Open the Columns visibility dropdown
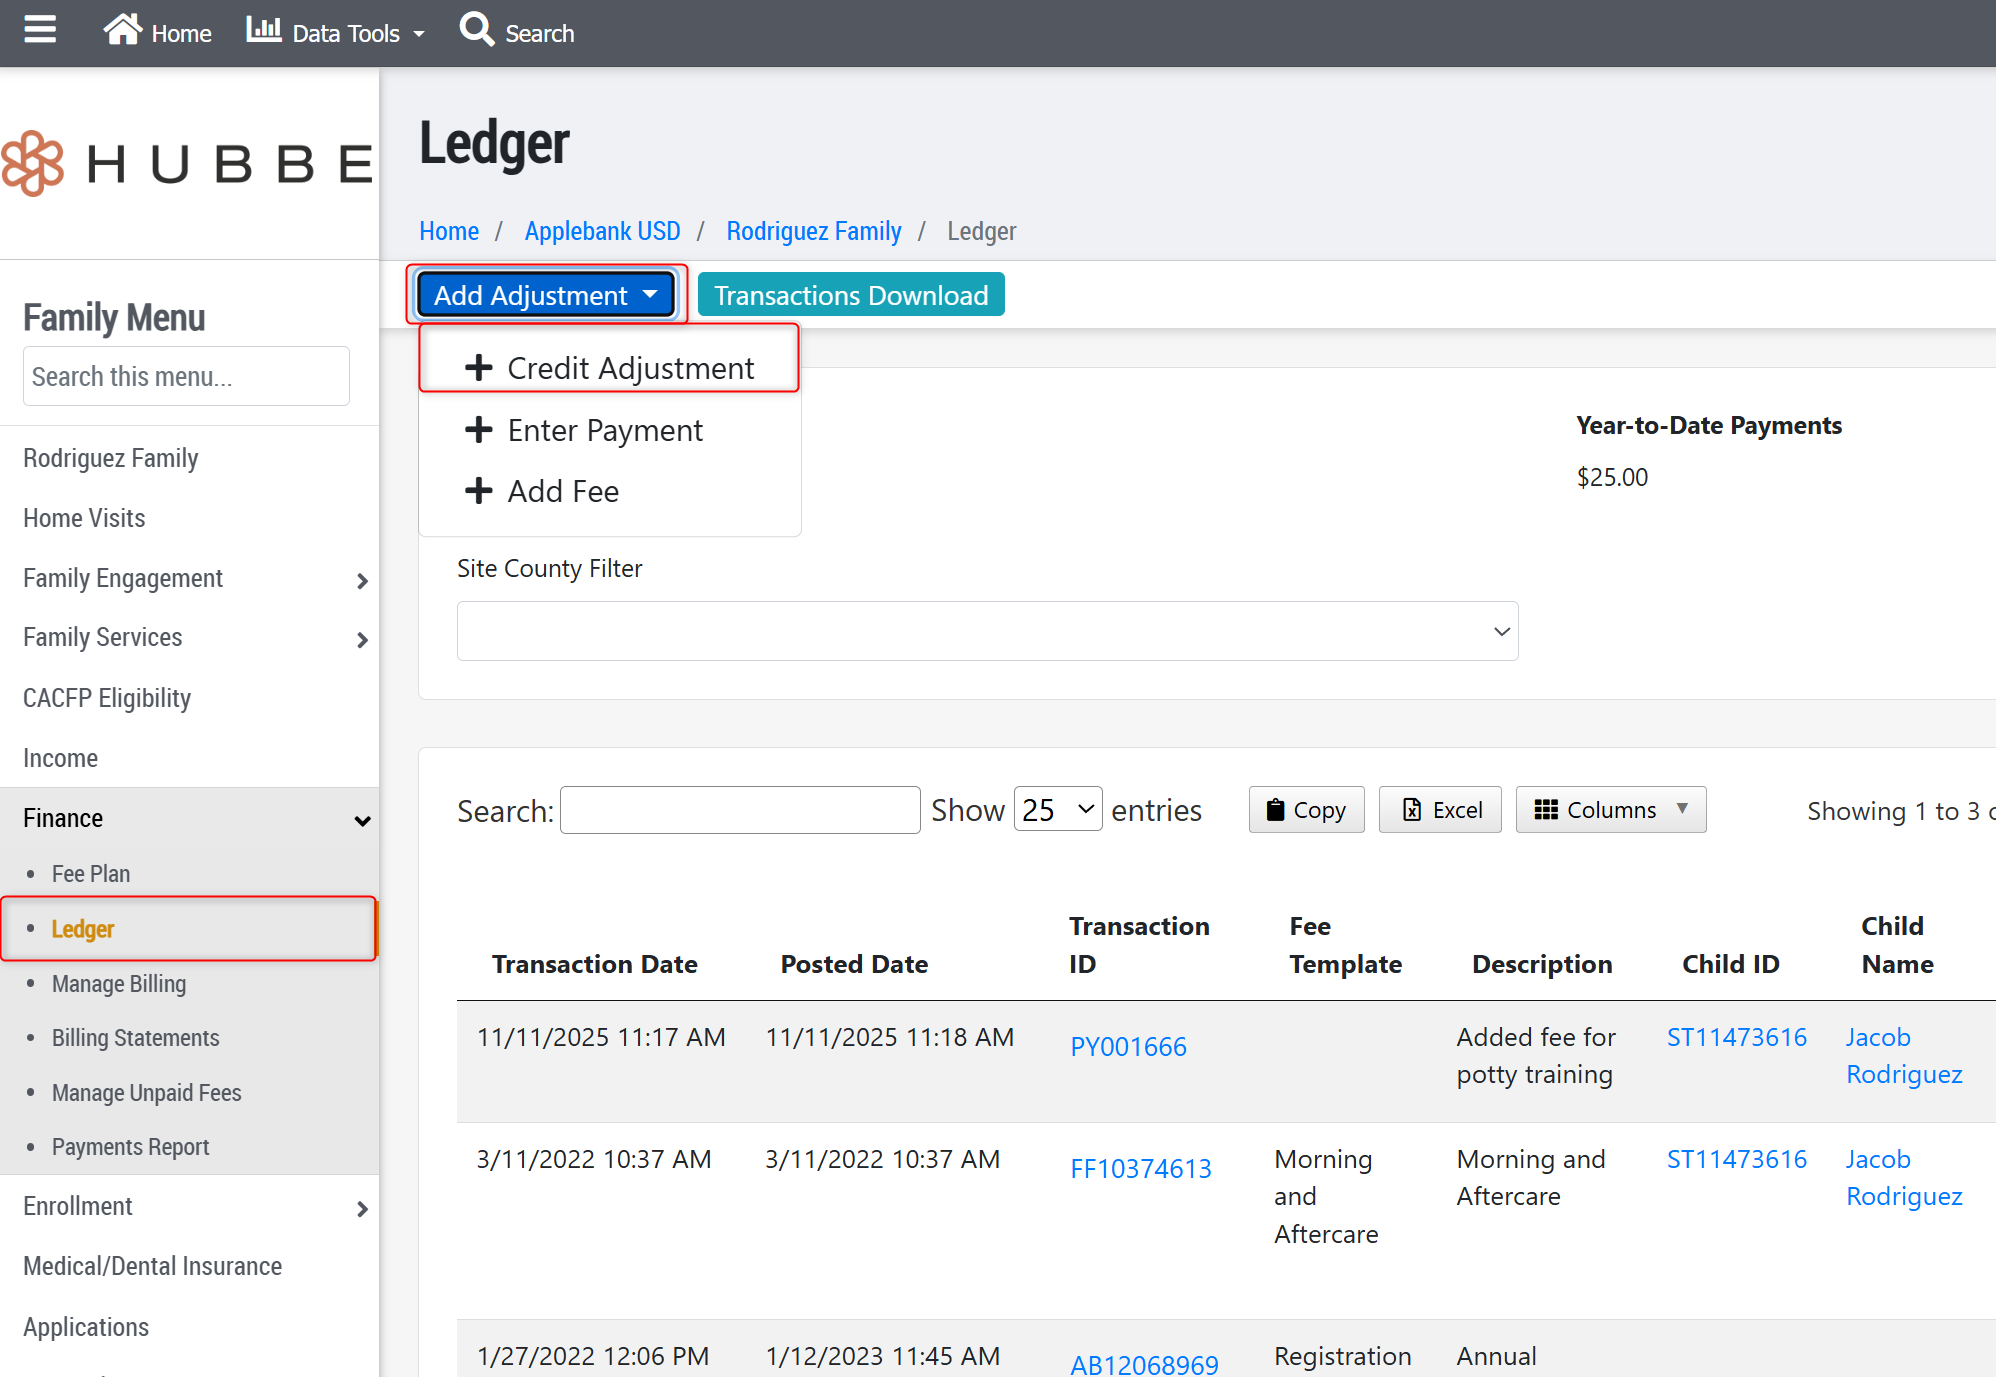1996x1377 pixels. [1610, 810]
